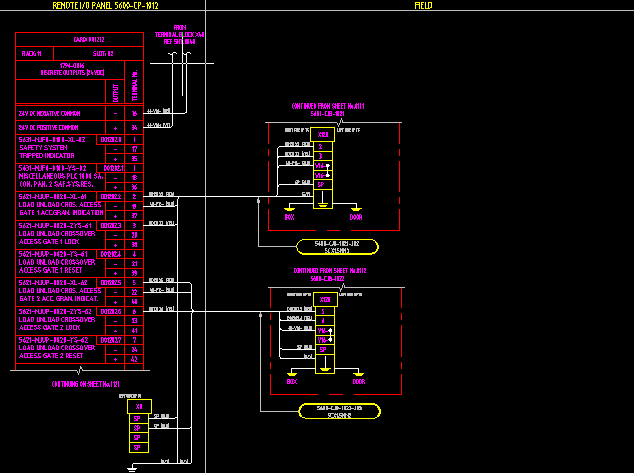634x473 pixels.
Task: Click the CONTINUING ON SHEET note below table
Action: pyautogui.click(x=85, y=384)
